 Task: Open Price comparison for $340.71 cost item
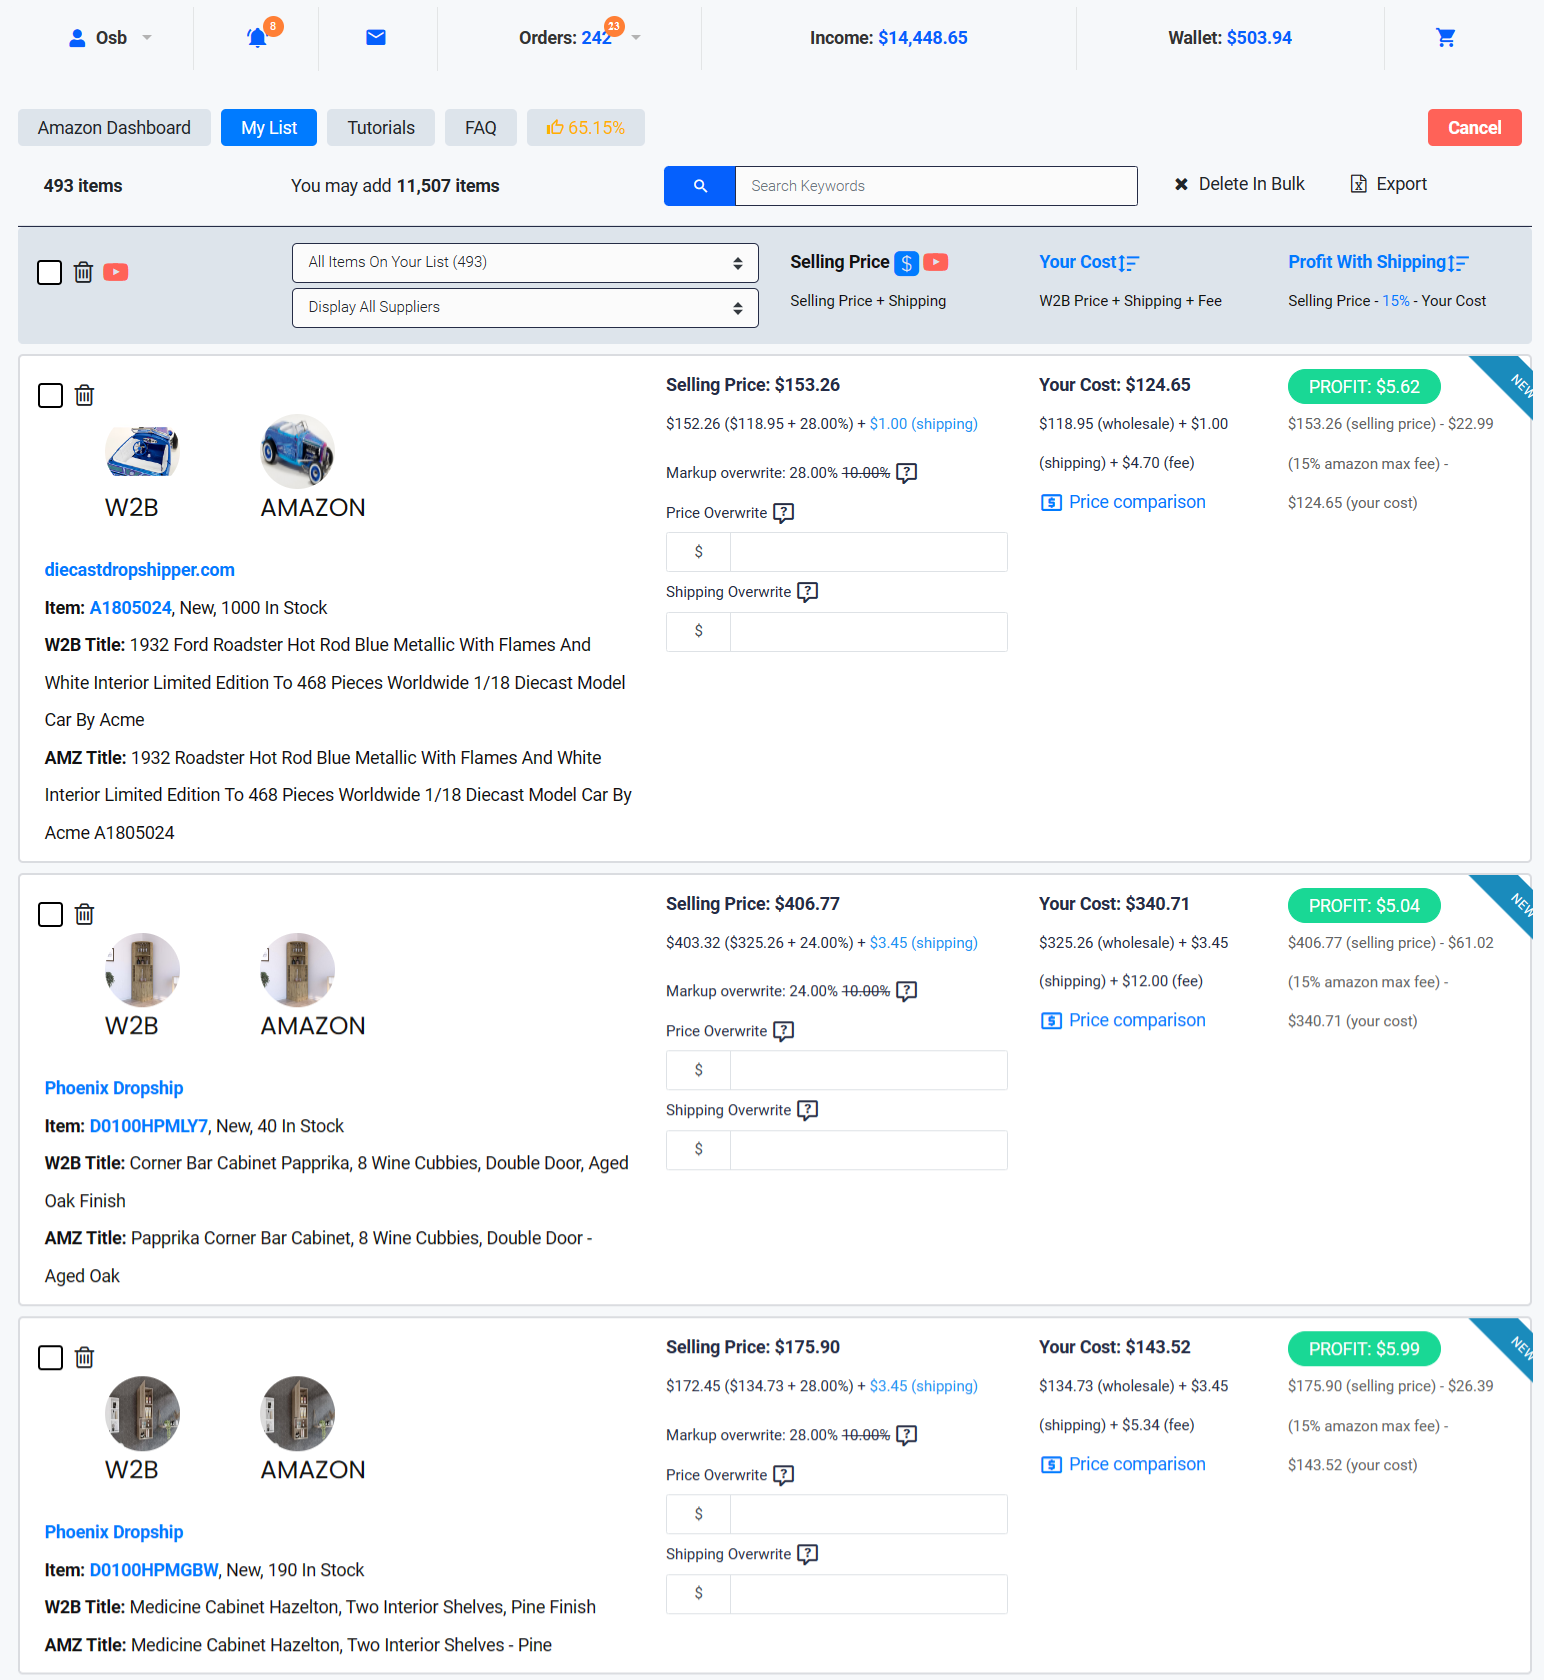point(1123,1020)
